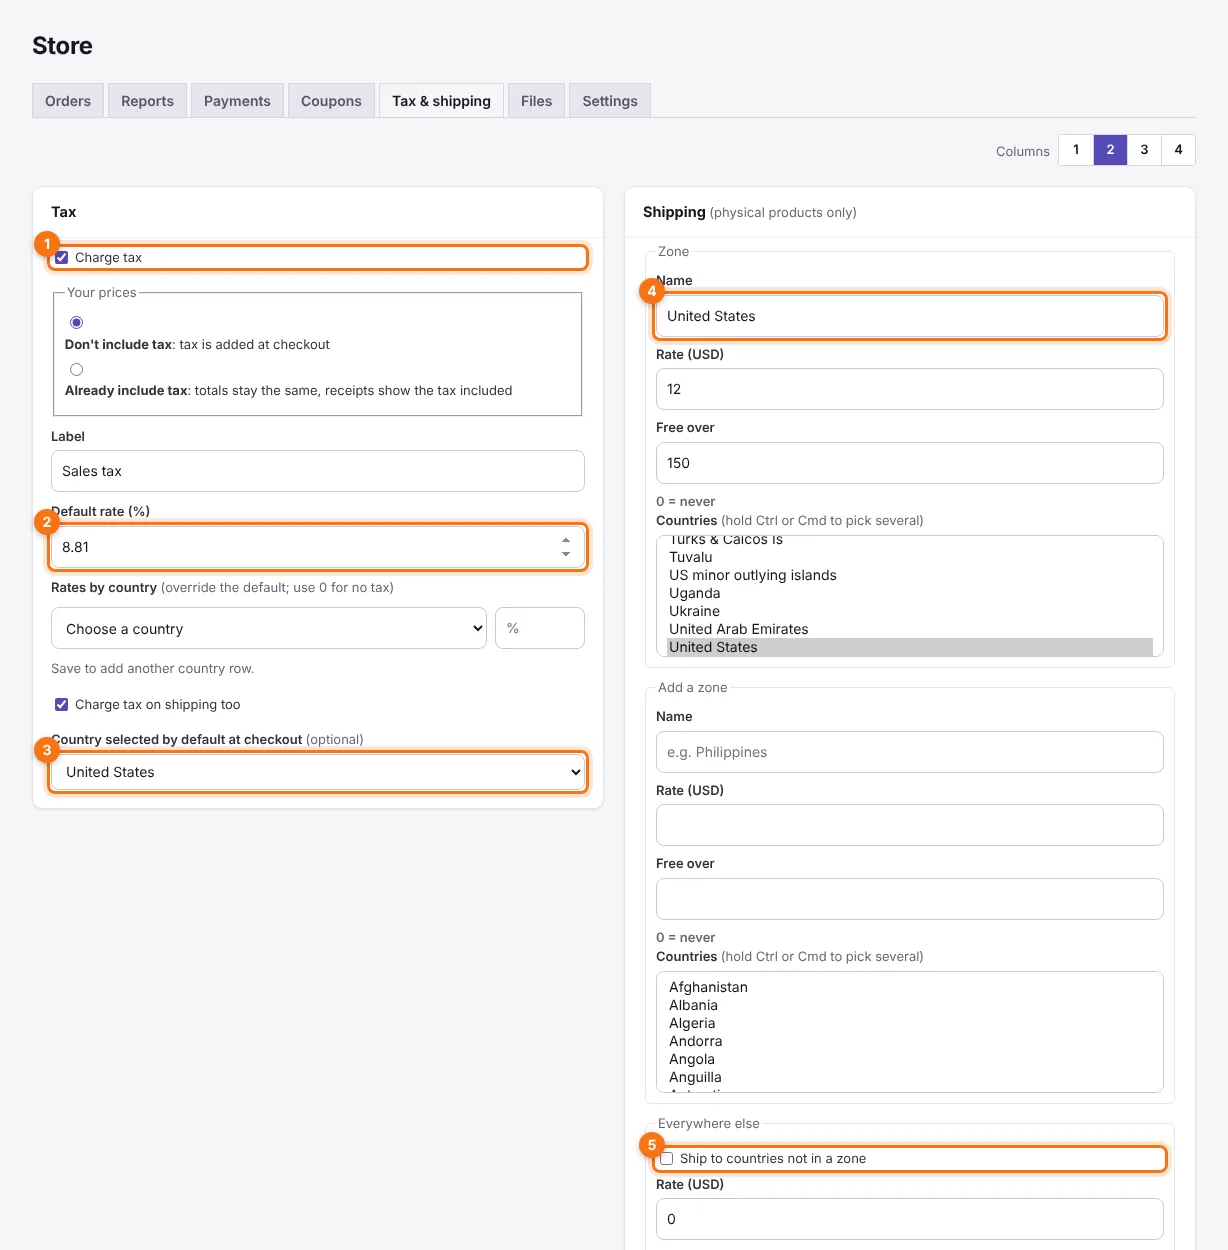Open the Orders tab

coord(68,101)
